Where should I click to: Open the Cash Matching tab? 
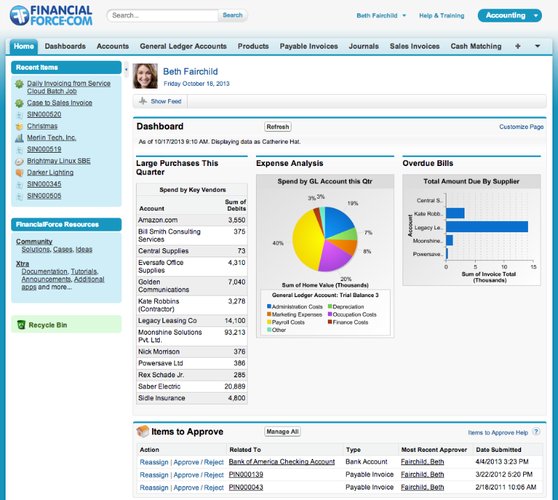tap(476, 46)
